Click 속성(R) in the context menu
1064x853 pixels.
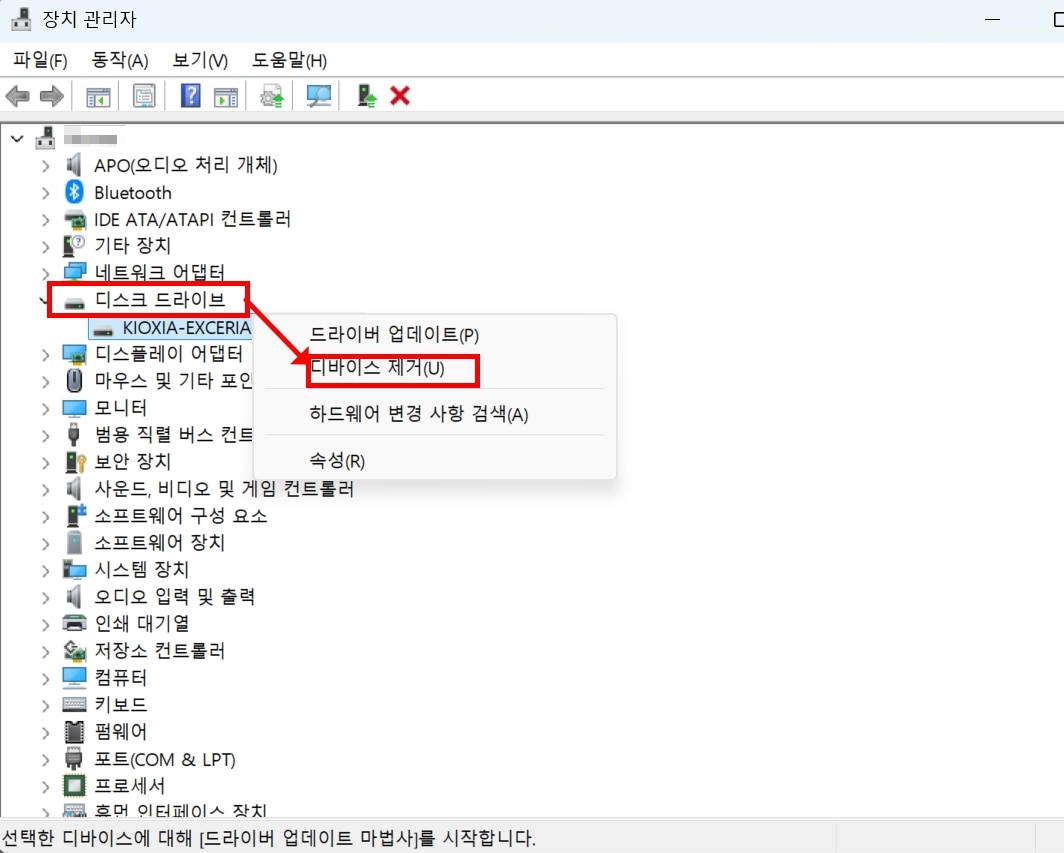click(338, 461)
